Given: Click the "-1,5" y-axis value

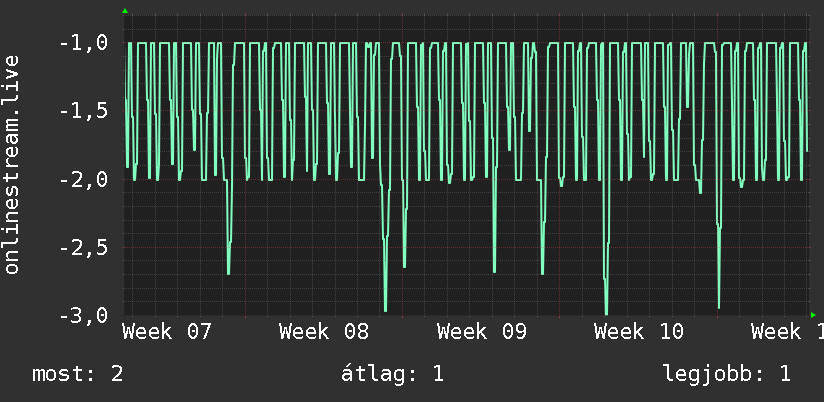Looking at the screenshot, I should pos(84,111).
